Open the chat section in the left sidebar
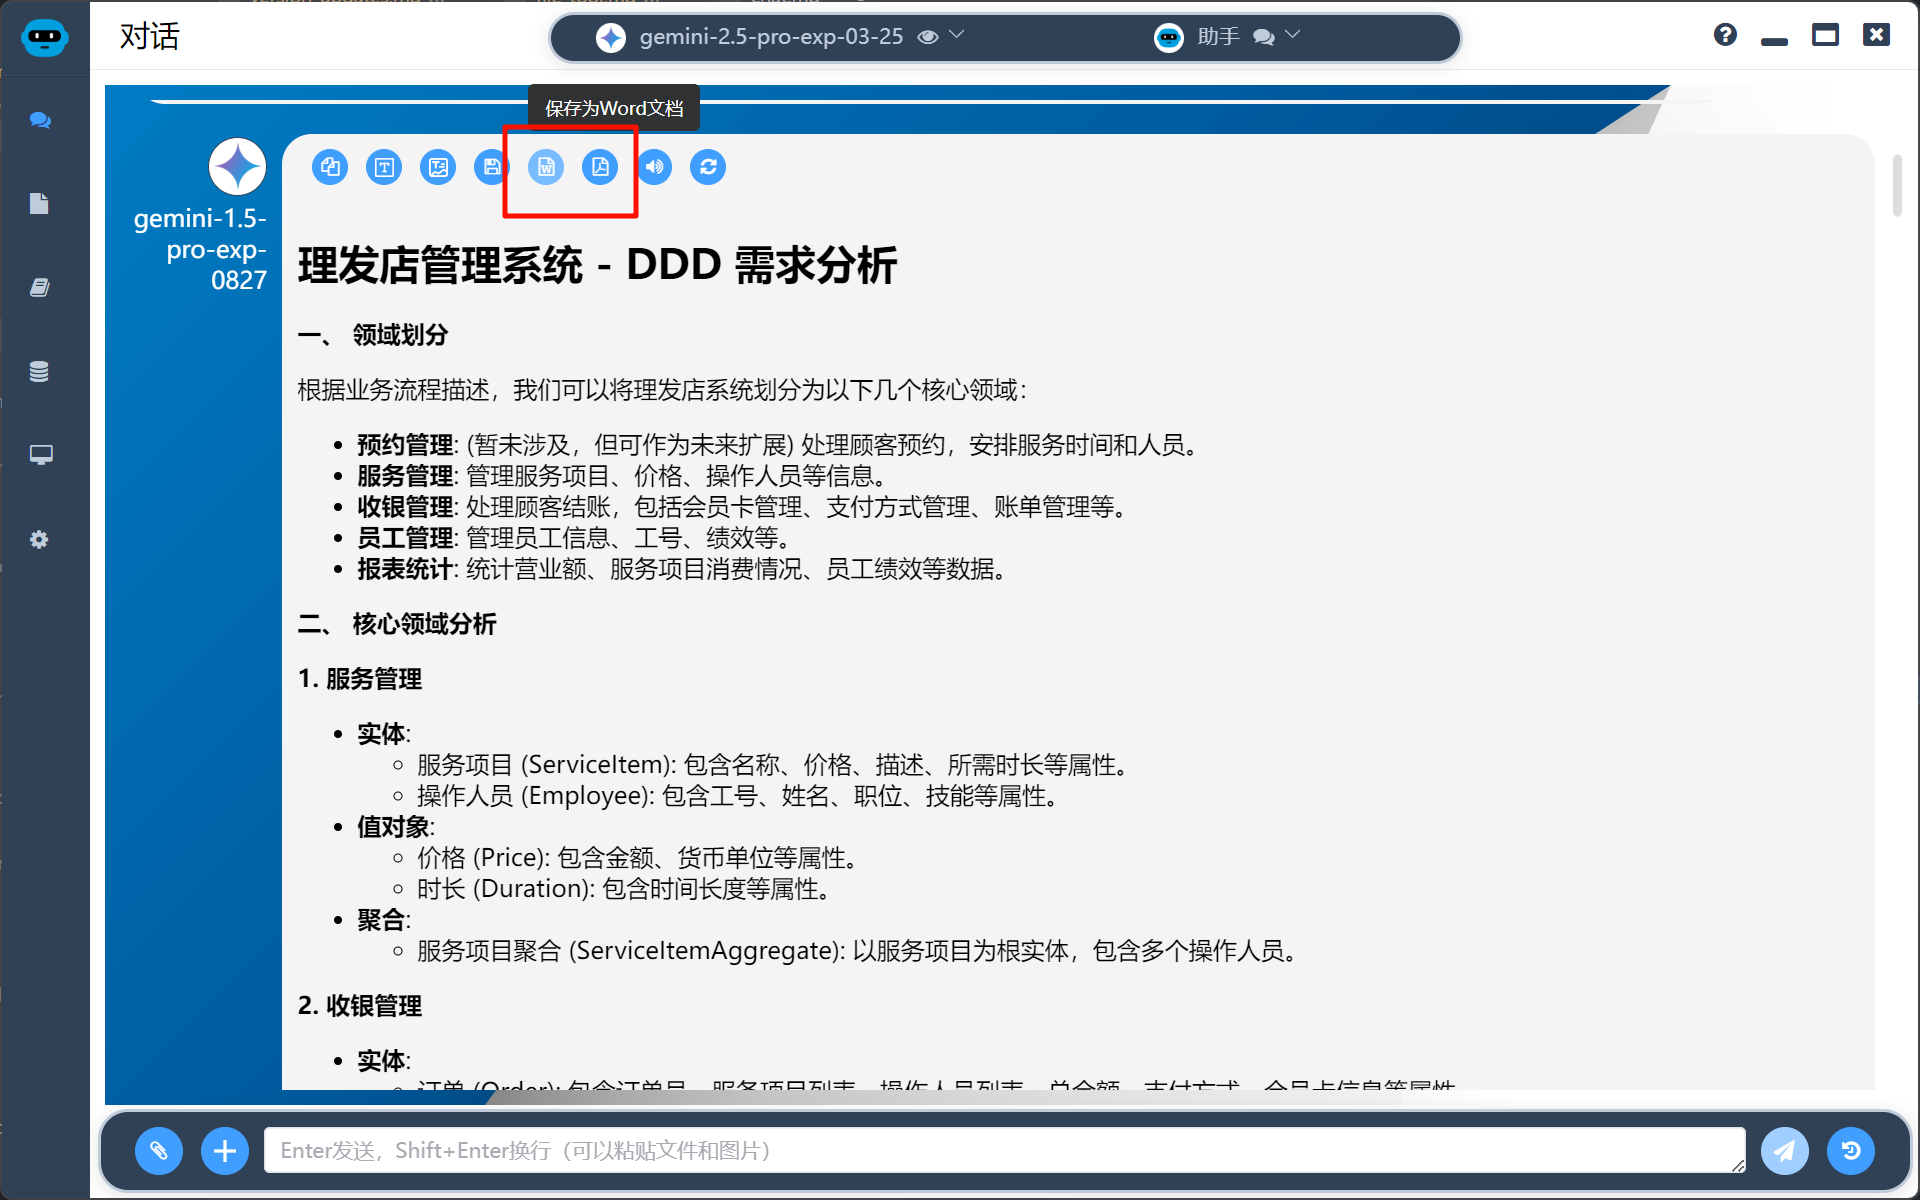Screen dimensions: 1920x1200 [40, 121]
